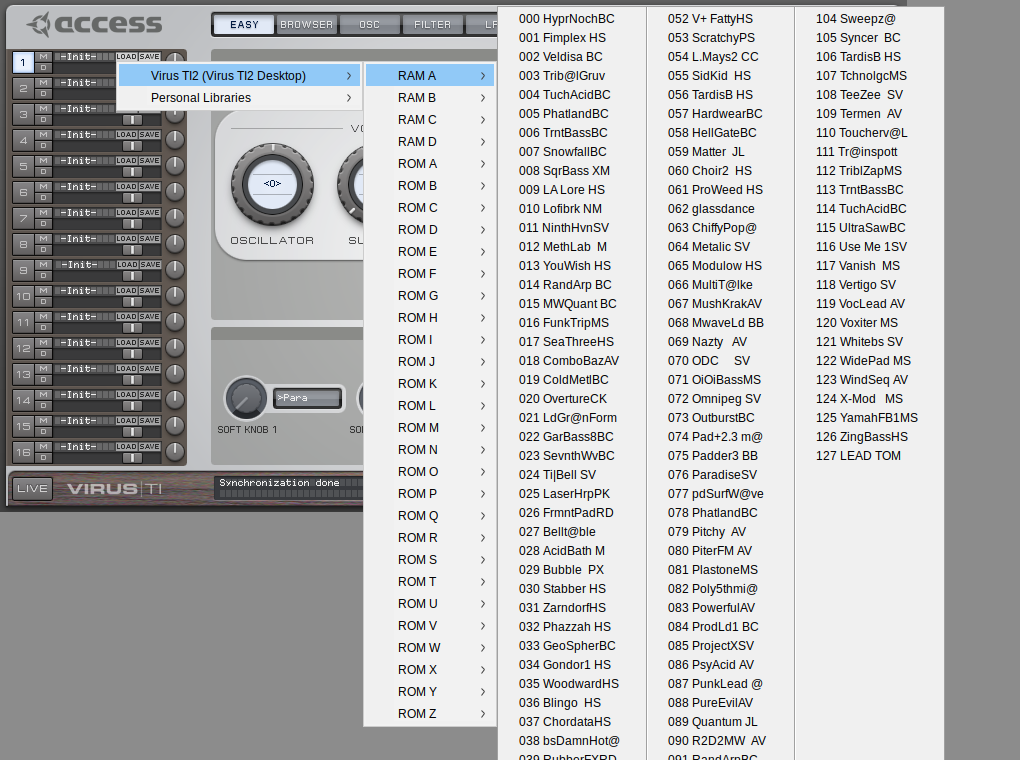
Task: Click SAVE on part 5
Action: click(x=150, y=161)
